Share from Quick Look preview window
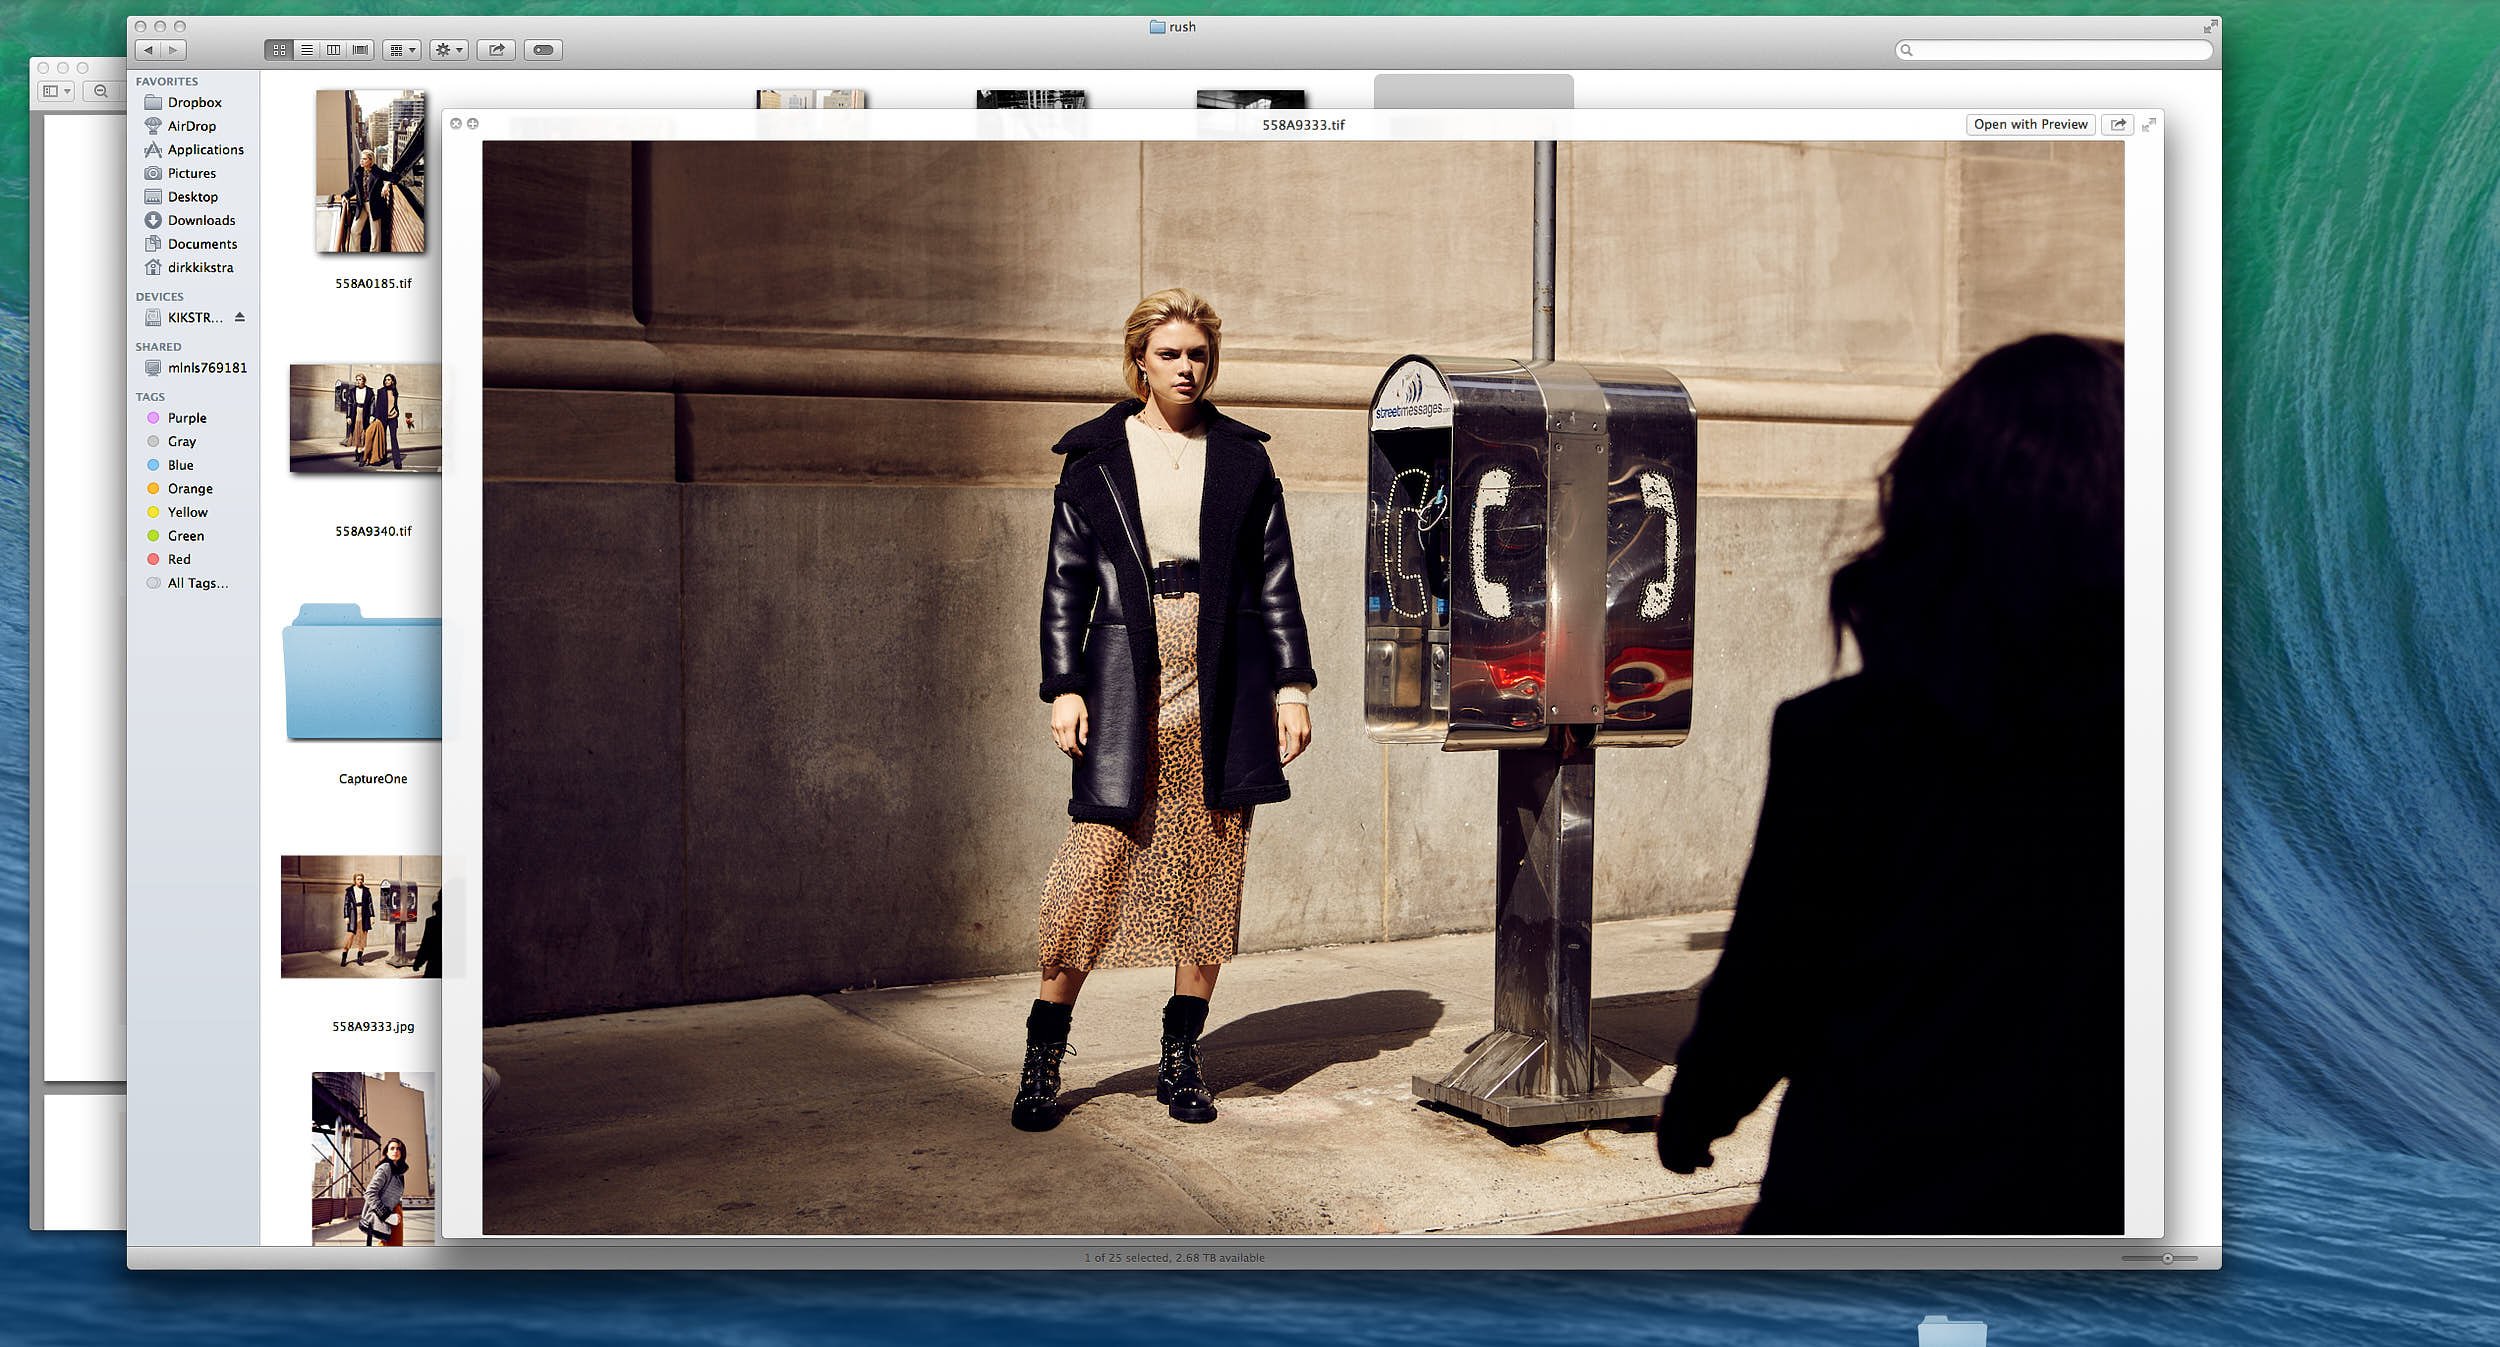The width and height of the screenshot is (2500, 1347). point(2117,124)
